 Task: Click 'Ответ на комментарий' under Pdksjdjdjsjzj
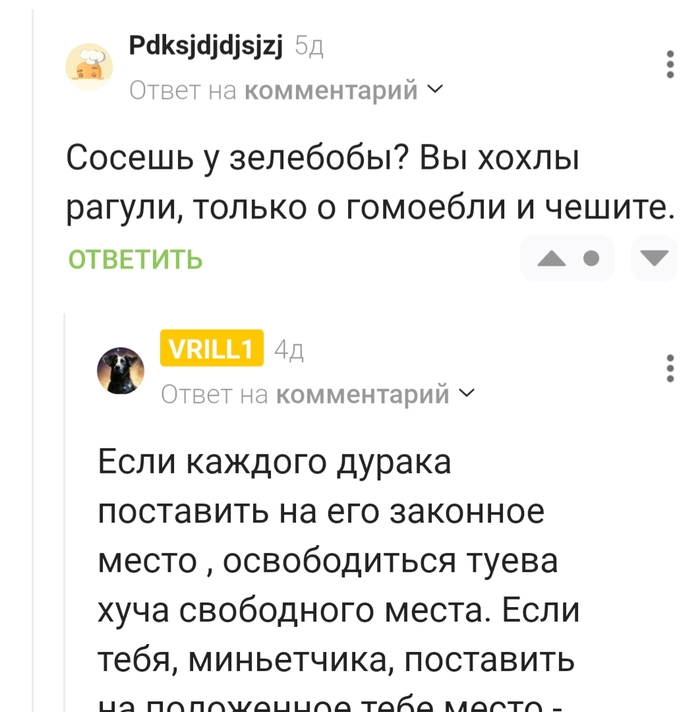click(x=273, y=91)
